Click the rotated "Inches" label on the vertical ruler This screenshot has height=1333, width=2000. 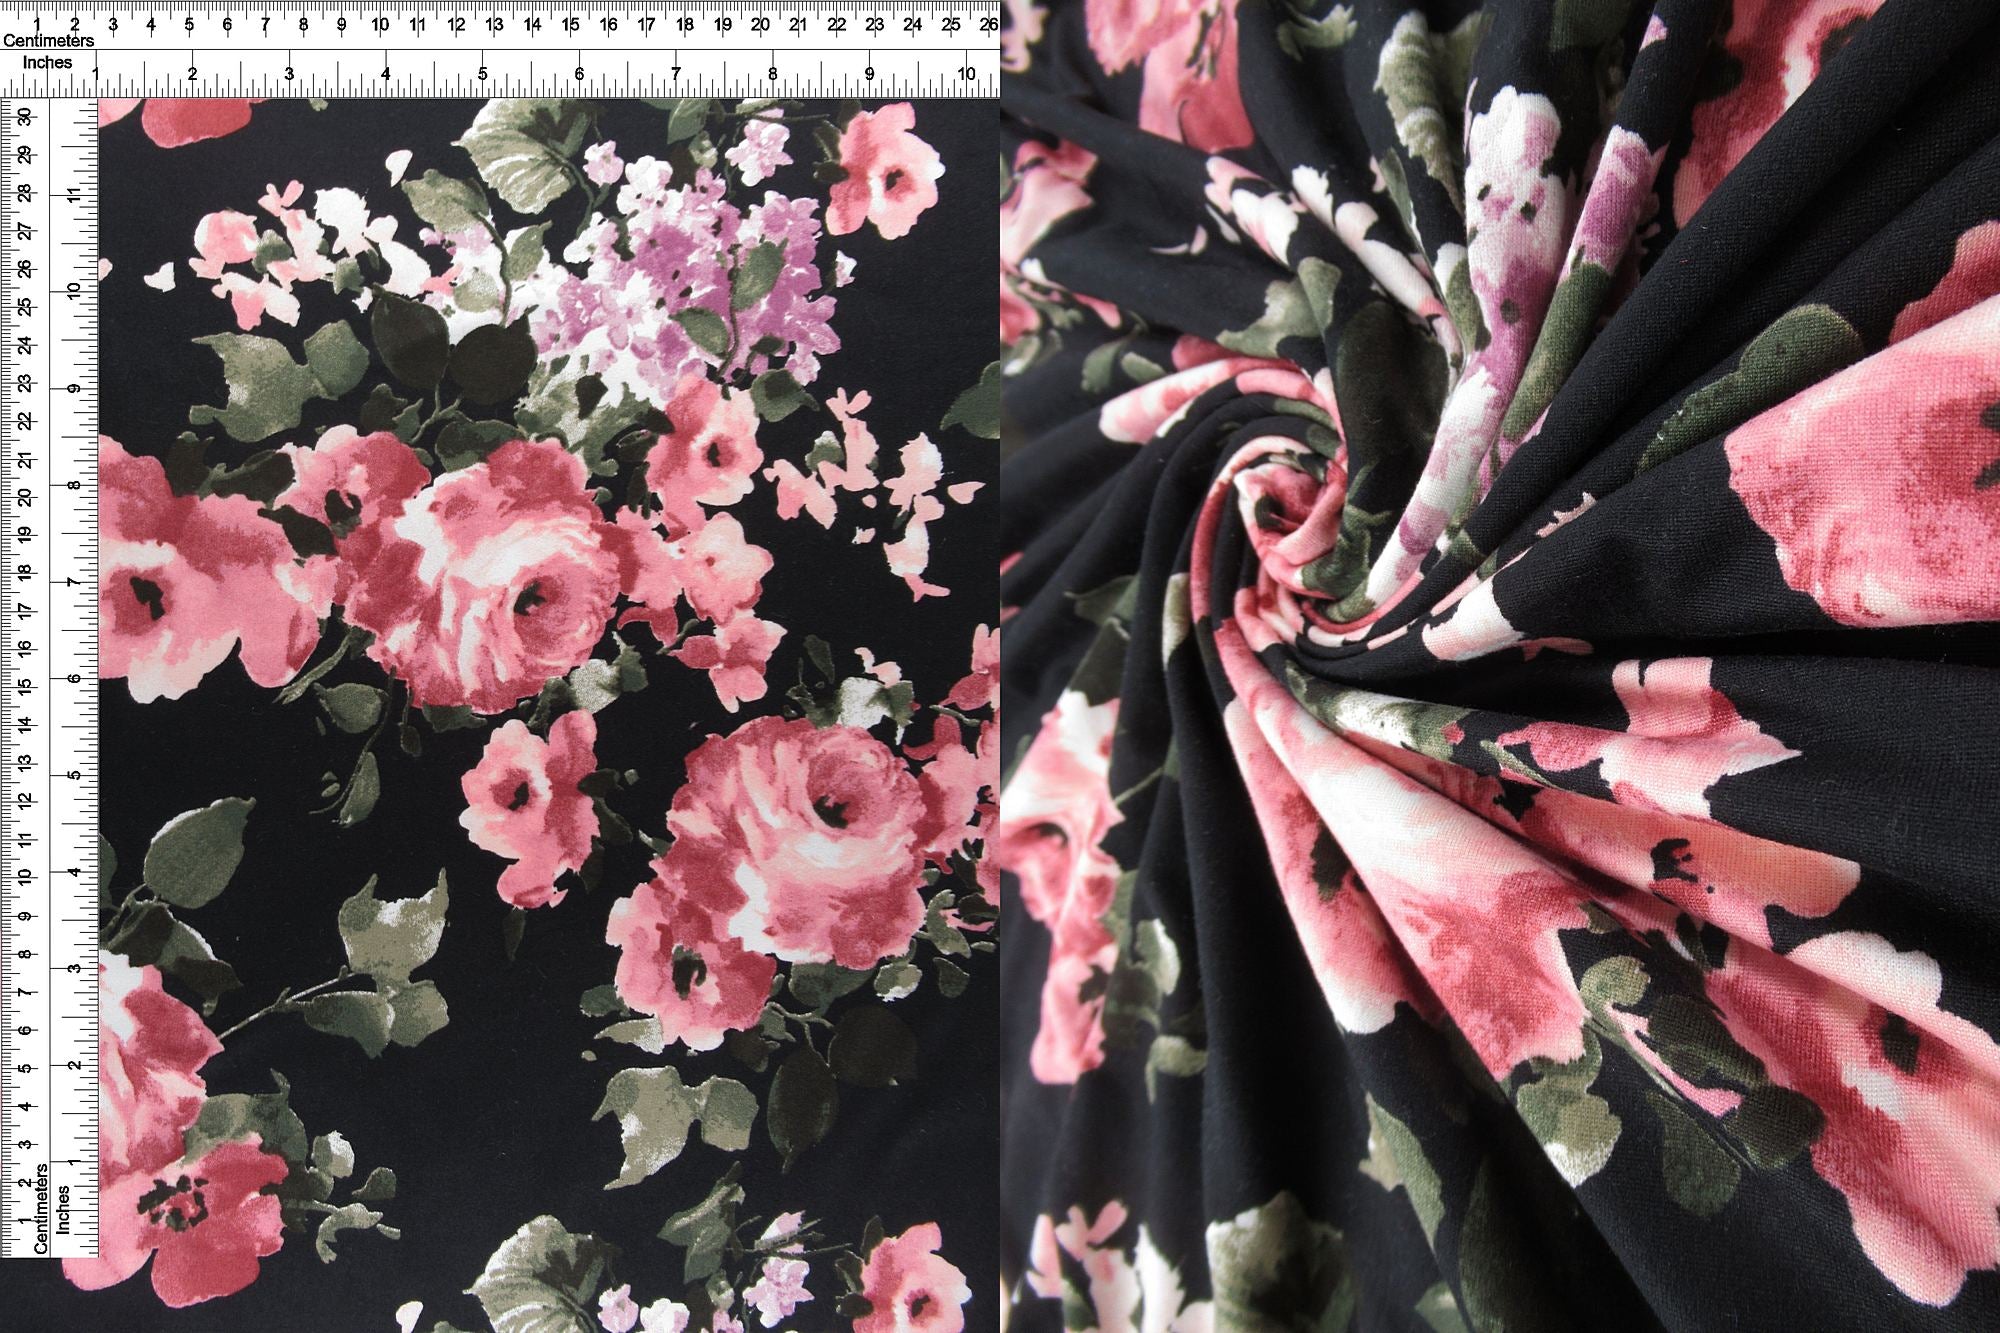point(63,1208)
